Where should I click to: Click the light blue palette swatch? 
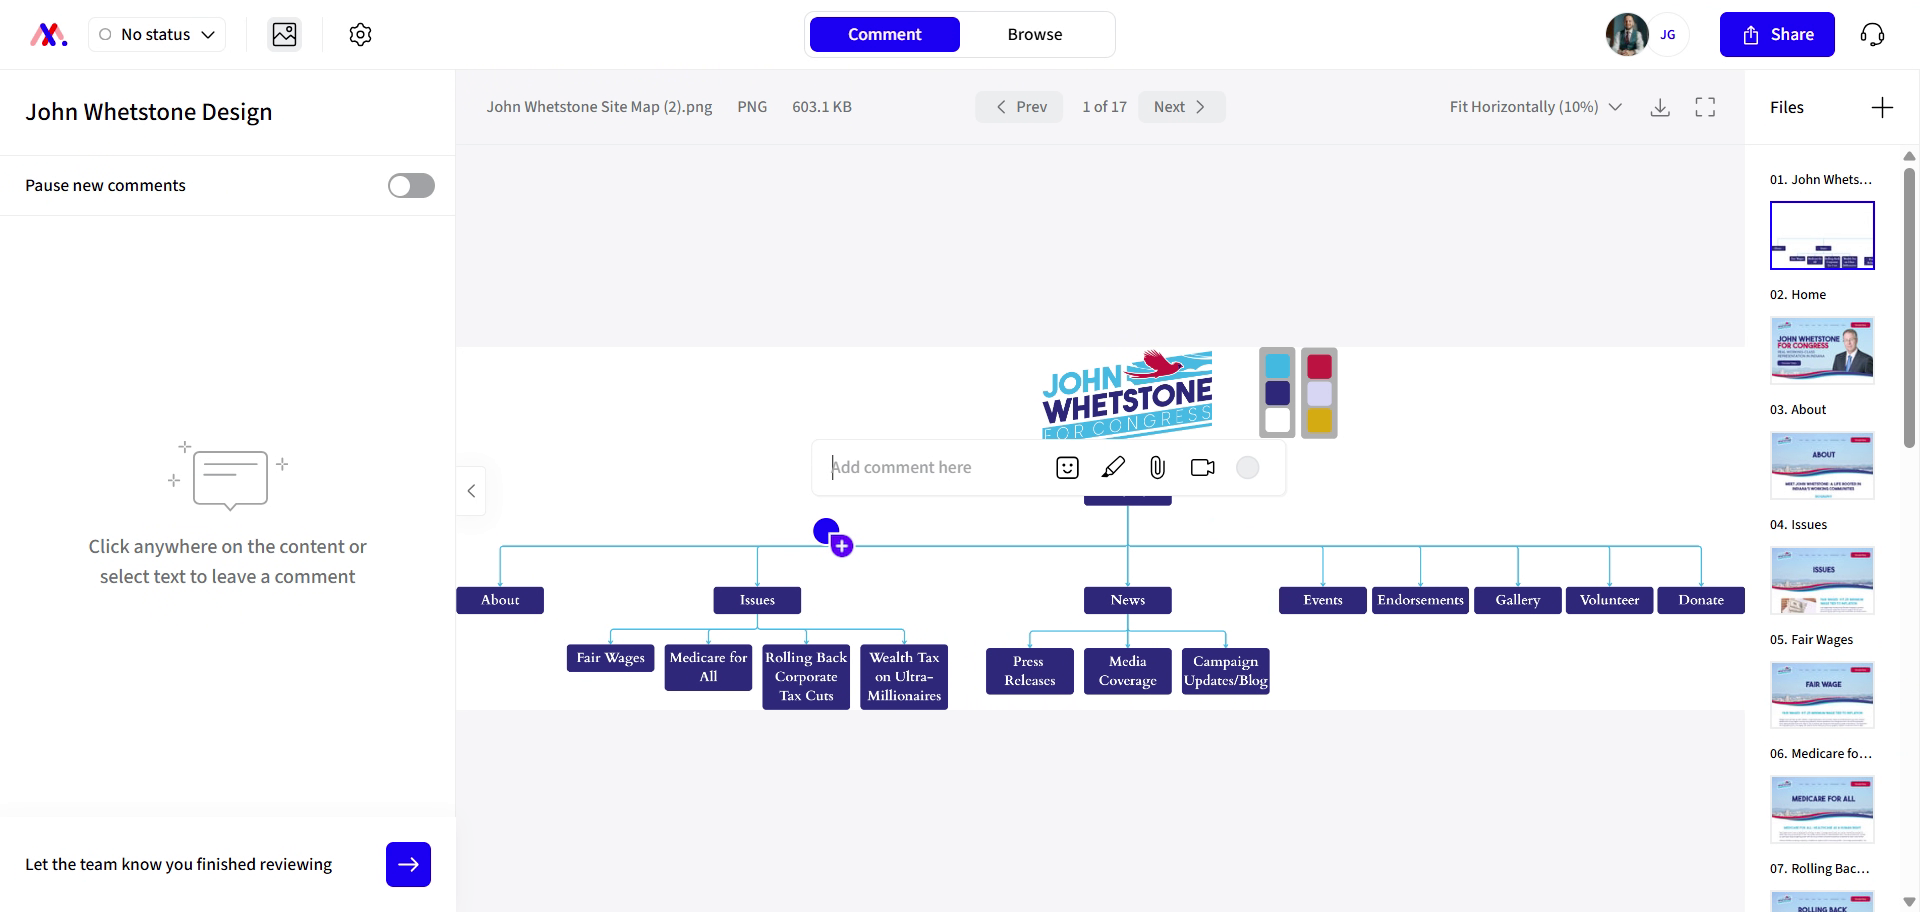1277,366
